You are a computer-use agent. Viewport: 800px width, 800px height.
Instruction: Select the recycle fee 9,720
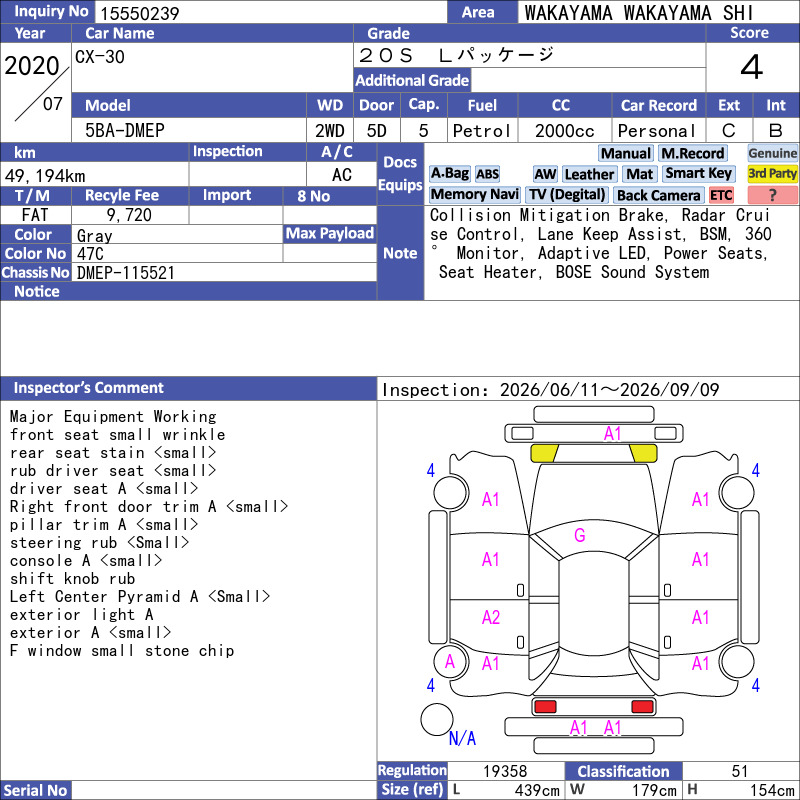129,215
